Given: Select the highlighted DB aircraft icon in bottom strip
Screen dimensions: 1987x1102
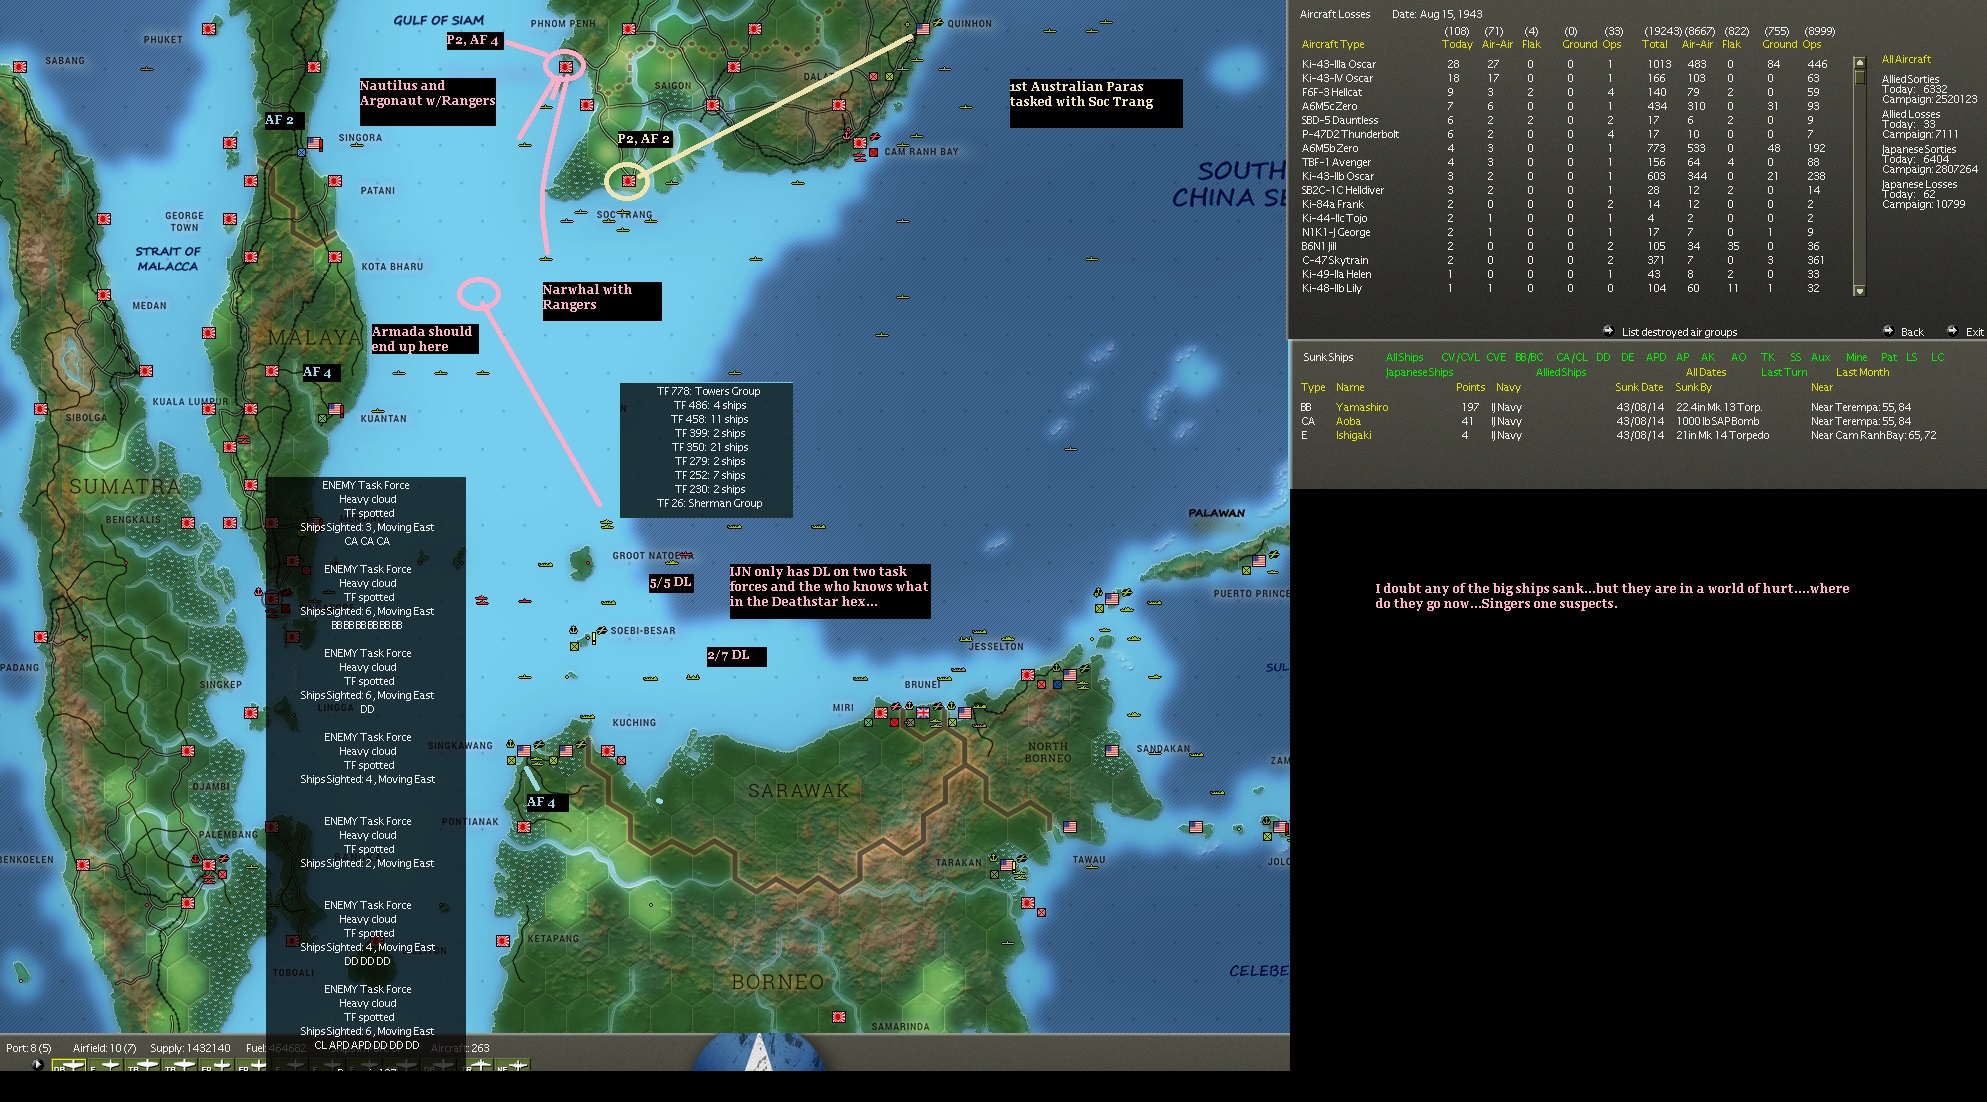Looking at the screenshot, I should point(68,1066).
